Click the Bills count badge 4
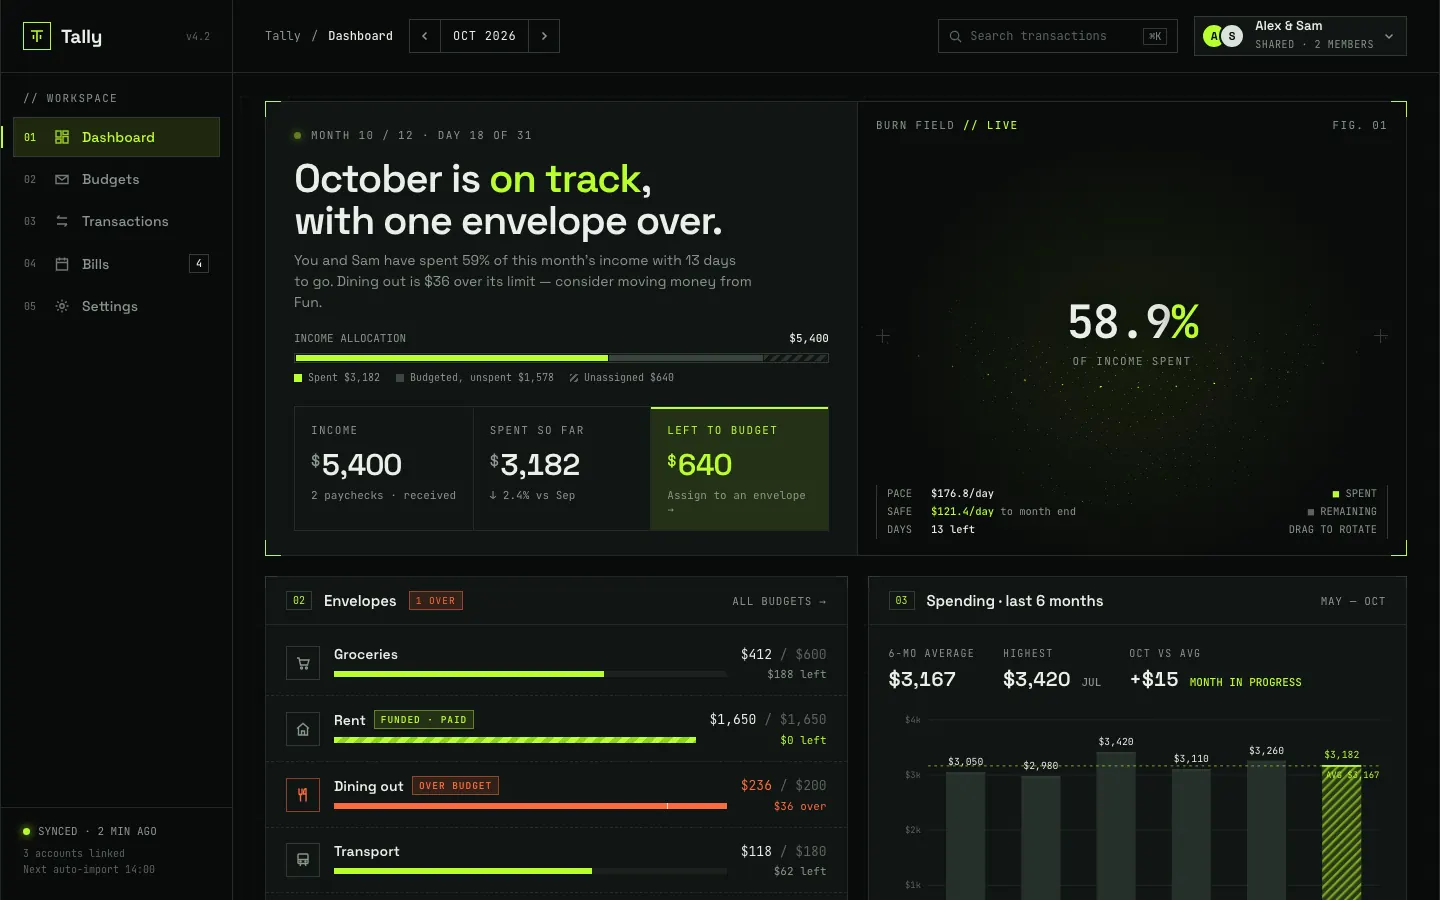 click(x=199, y=264)
